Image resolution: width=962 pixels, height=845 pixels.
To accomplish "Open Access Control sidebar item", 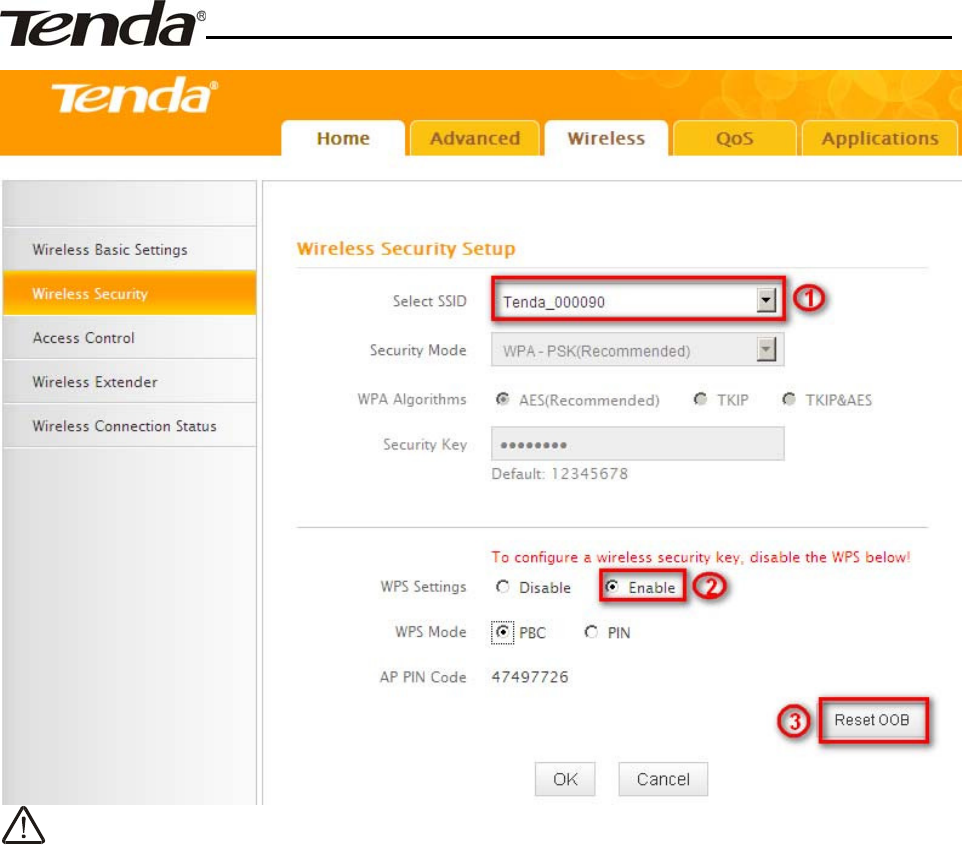I will 129,338.
